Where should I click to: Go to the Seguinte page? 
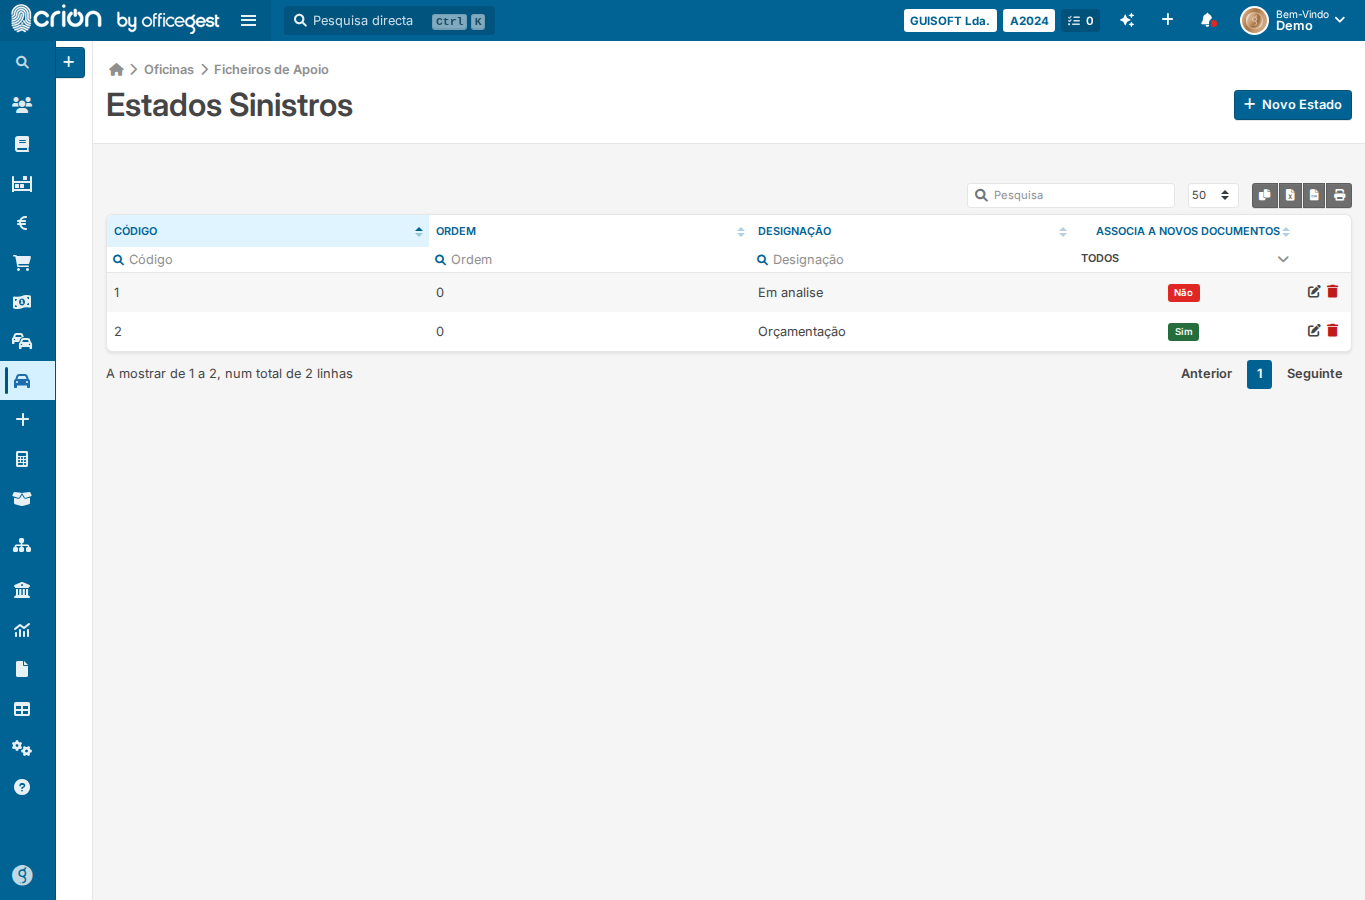coord(1314,374)
